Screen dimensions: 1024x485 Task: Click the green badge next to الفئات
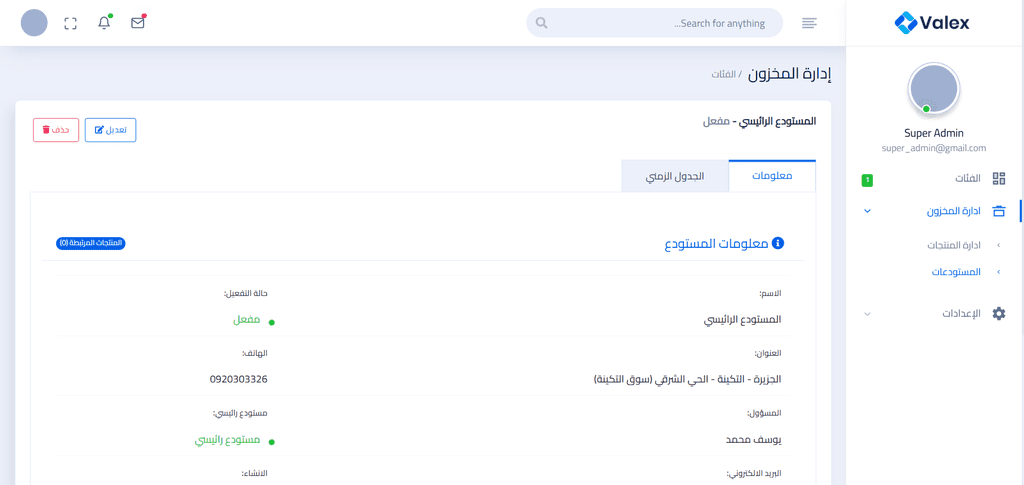coord(867,180)
